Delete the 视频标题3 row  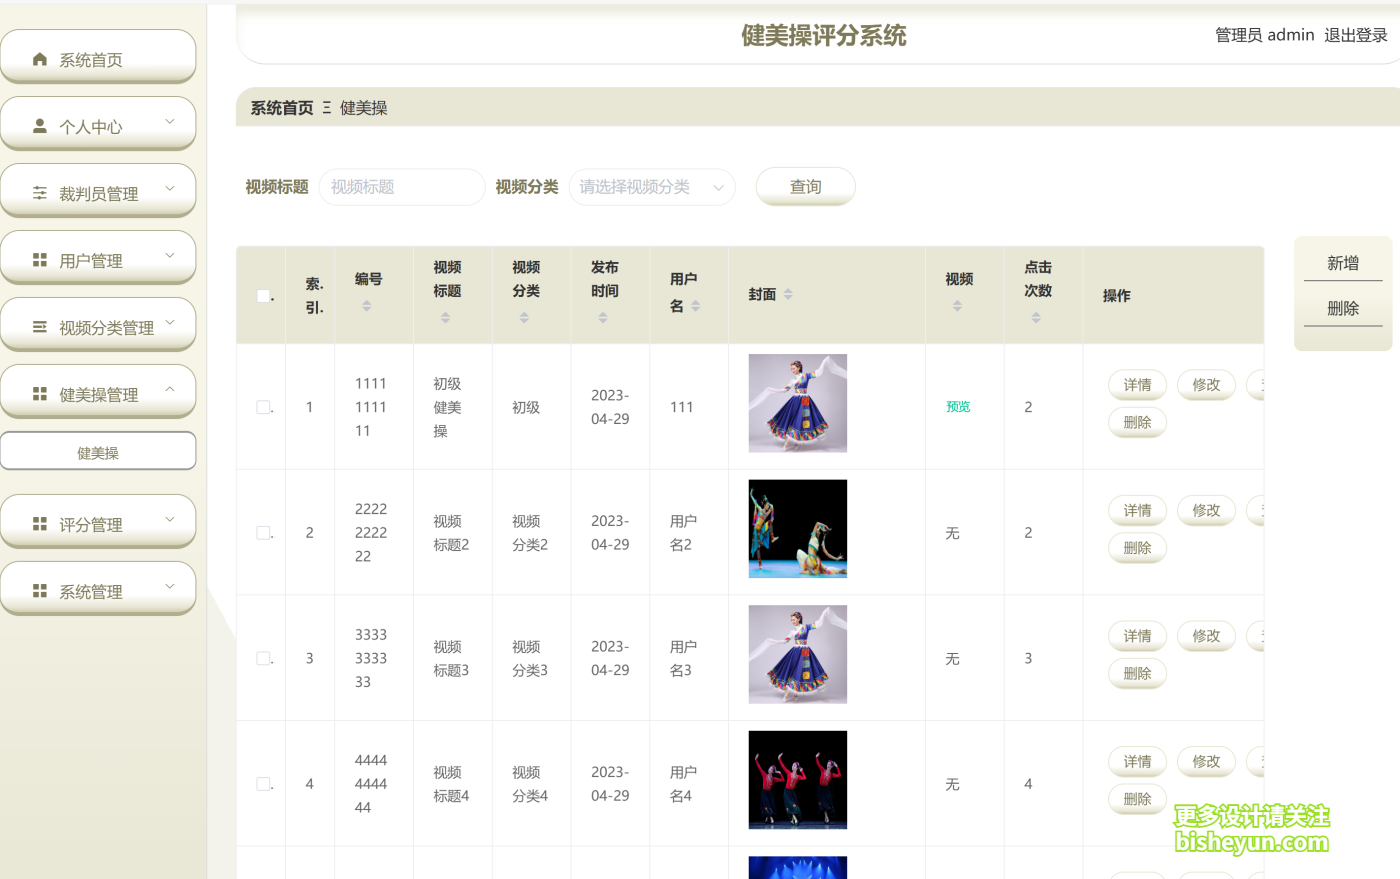coord(1137,674)
